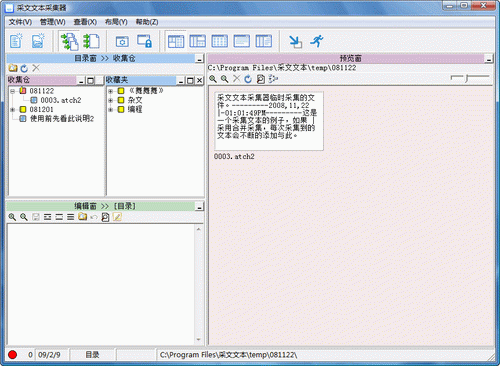Minimize the 预览窗 preview panel
500x366 pixels.
tap(489, 59)
